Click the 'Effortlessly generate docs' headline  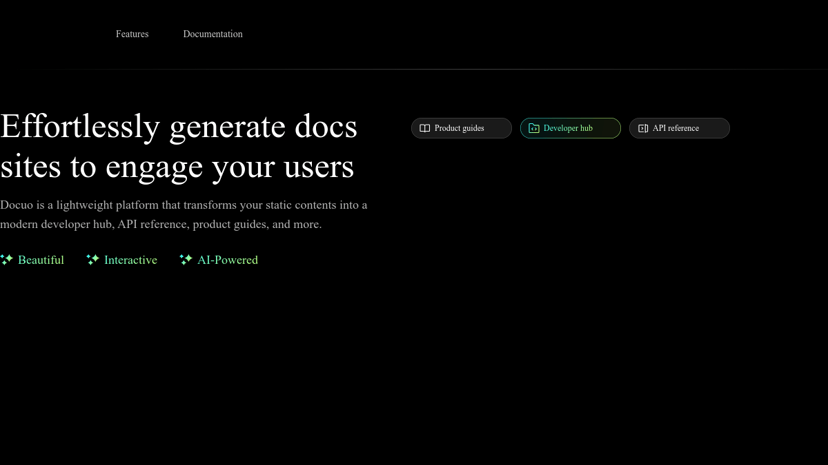(x=178, y=146)
